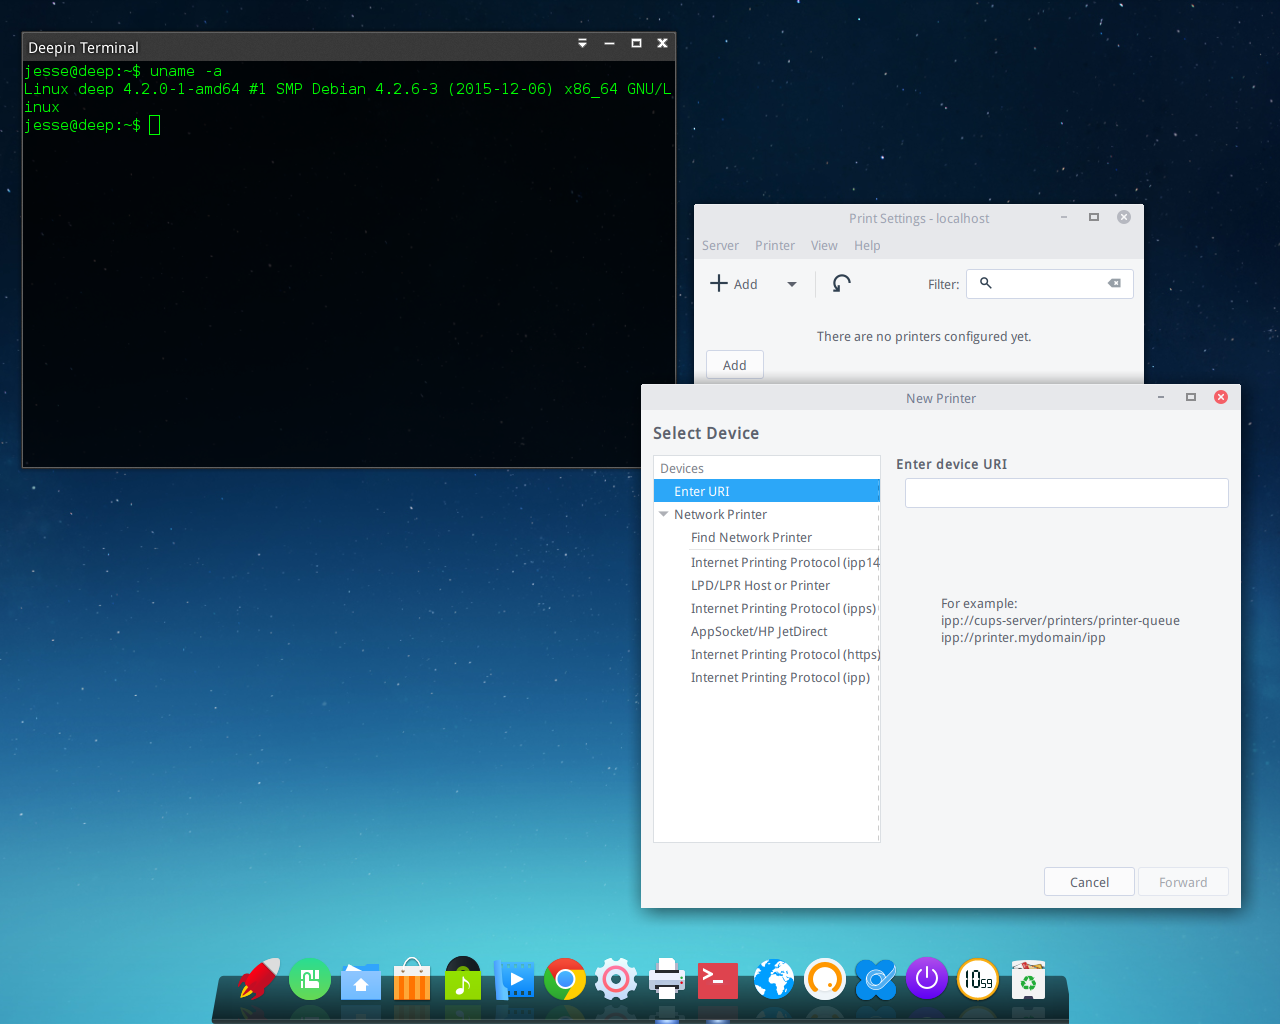Screen dimensions: 1280x1024
Task: Click the refresh icon in Print Settings toolbar
Action: pyautogui.click(x=842, y=284)
